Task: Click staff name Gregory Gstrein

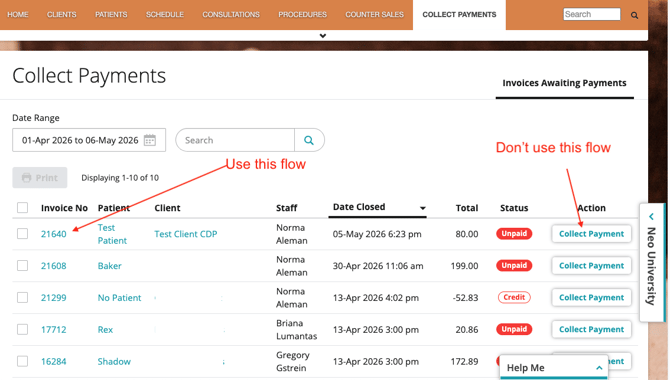Action: pyautogui.click(x=292, y=362)
